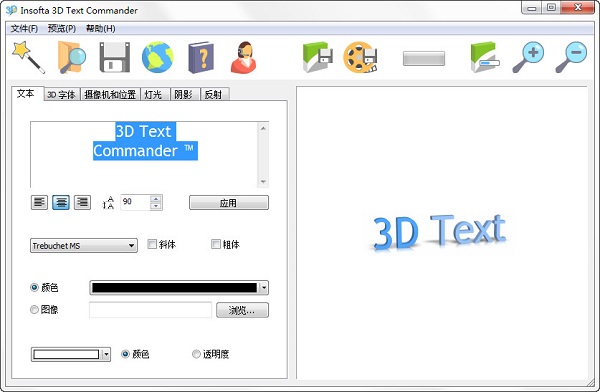The width and height of the screenshot is (600, 392).
Task: Align text left
Action: pyautogui.click(x=39, y=202)
